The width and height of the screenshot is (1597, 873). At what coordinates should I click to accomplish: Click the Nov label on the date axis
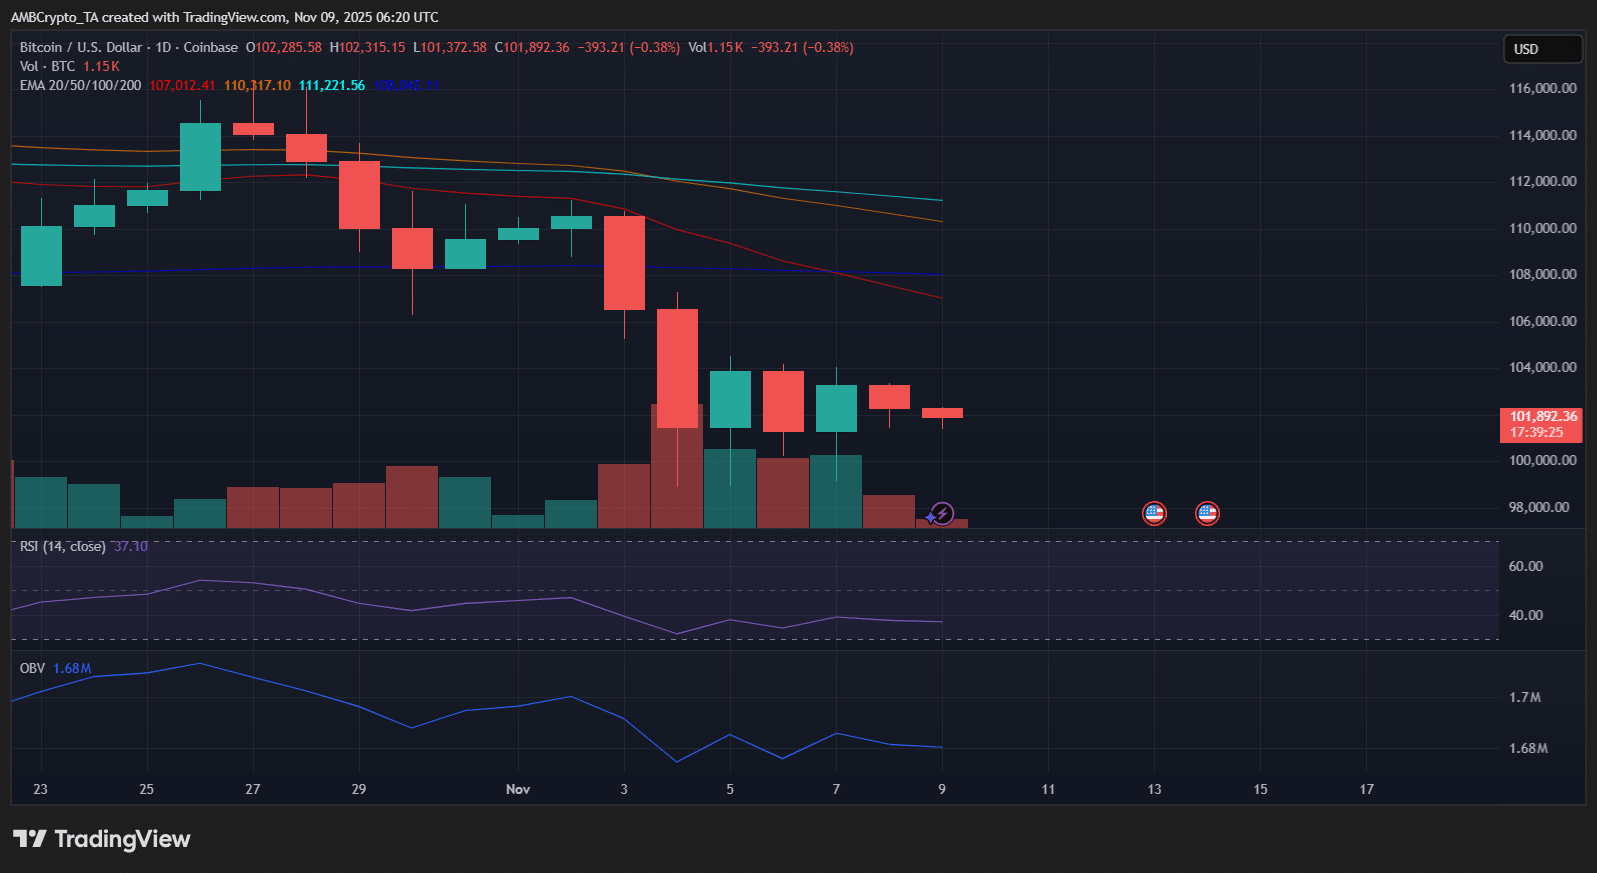pyautogui.click(x=518, y=789)
